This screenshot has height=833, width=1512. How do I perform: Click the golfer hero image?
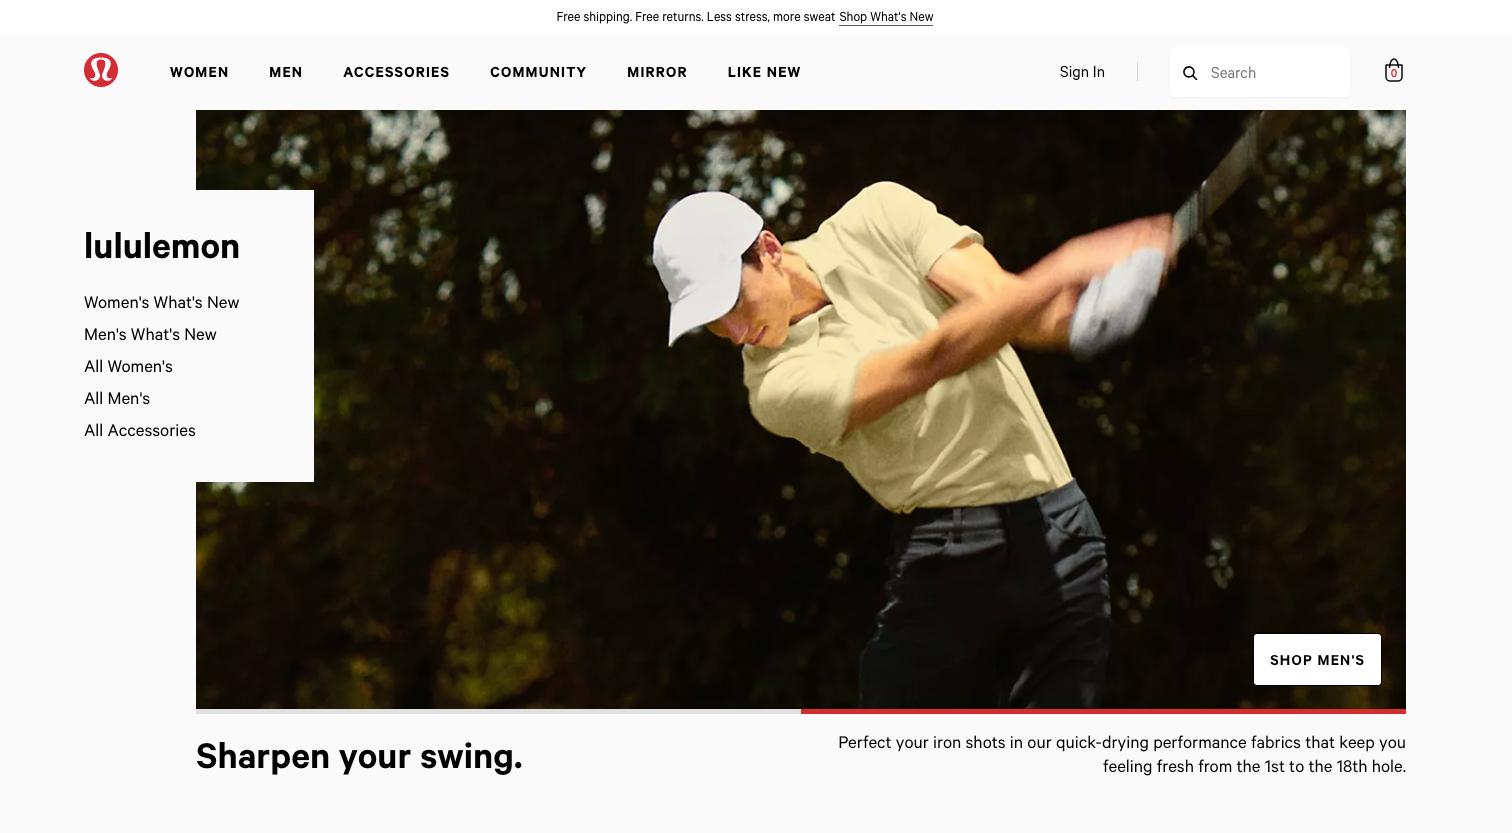point(800,409)
